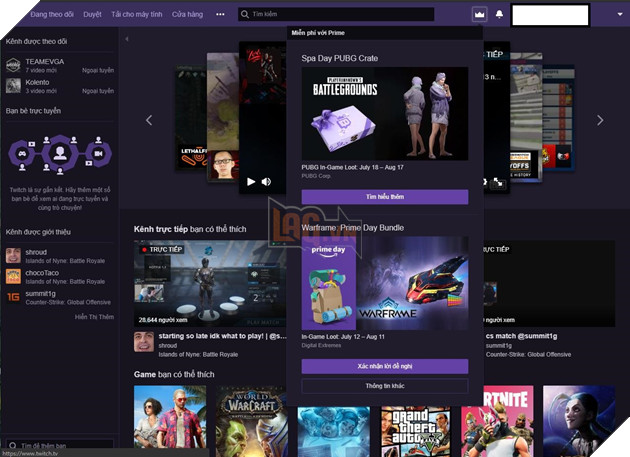
Task: Open summit1g recommended channel
Action: coord(59,297)
